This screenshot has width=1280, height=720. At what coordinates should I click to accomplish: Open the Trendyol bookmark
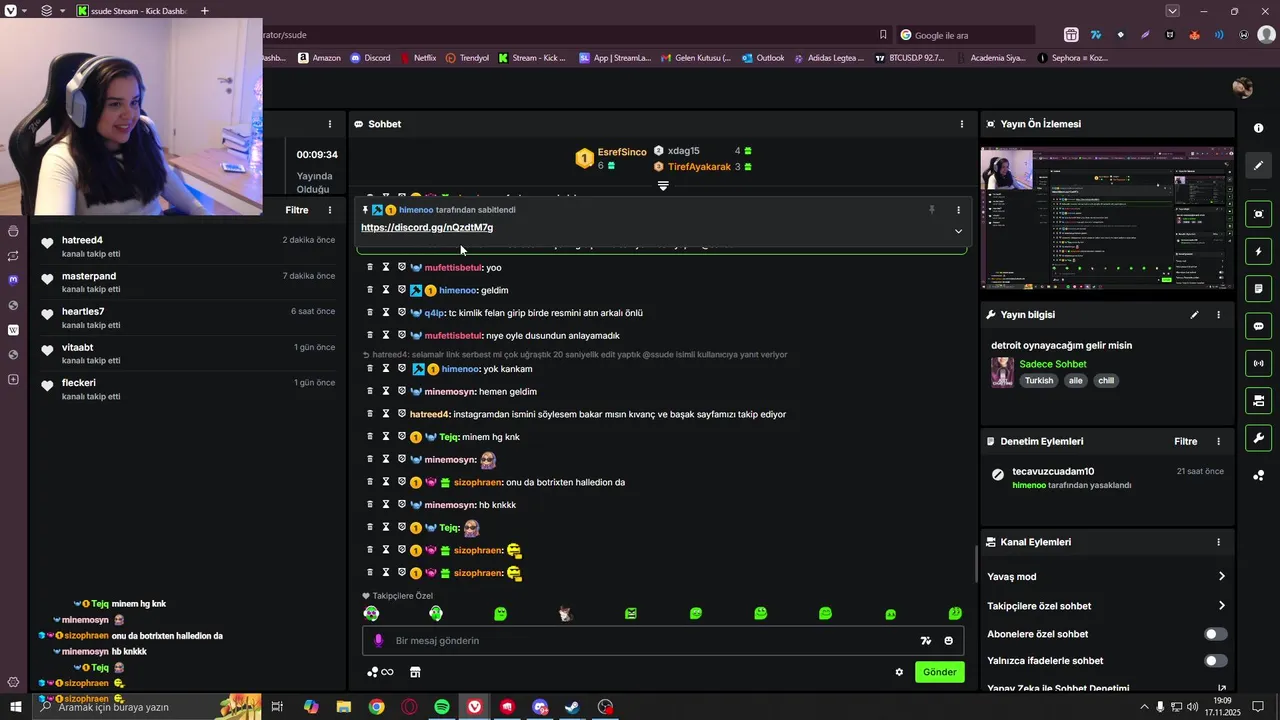click(467, 58)
